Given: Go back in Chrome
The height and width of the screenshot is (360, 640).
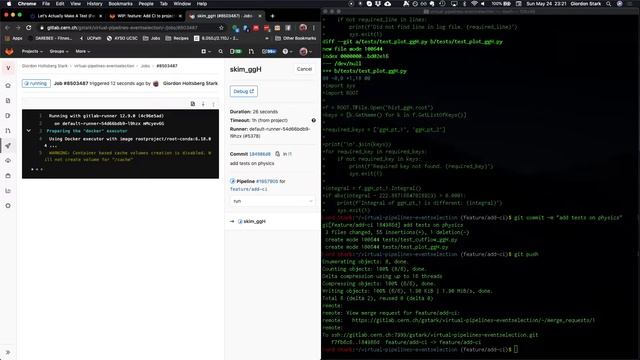Looking at the screenshot, I should point(7,28).
